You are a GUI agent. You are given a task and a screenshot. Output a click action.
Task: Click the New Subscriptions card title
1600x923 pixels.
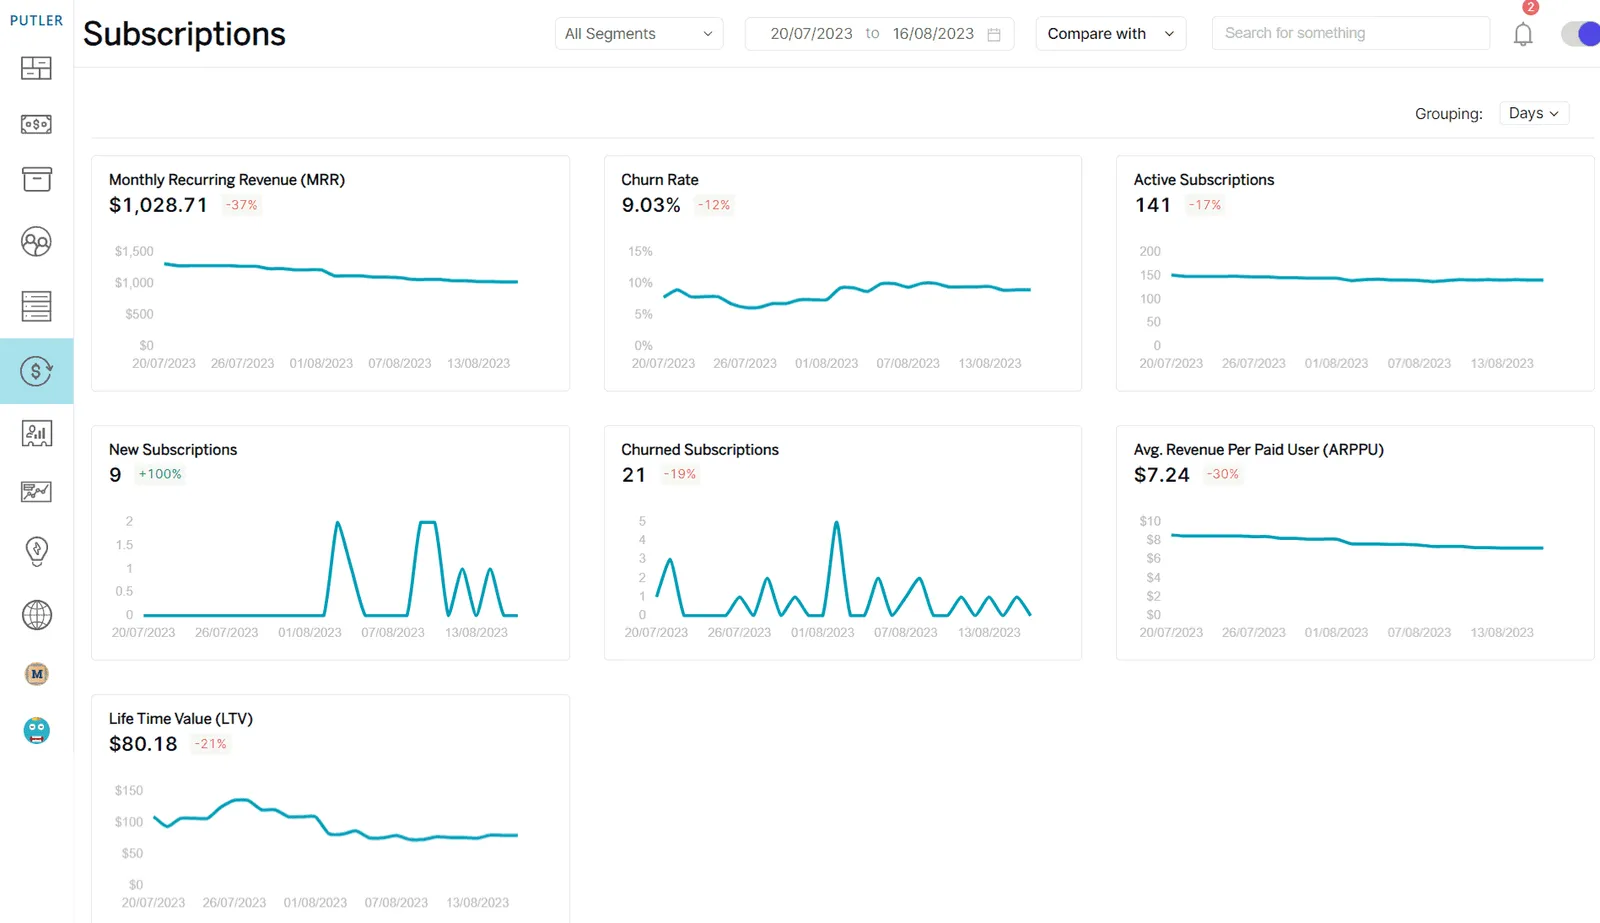point(173,450)
